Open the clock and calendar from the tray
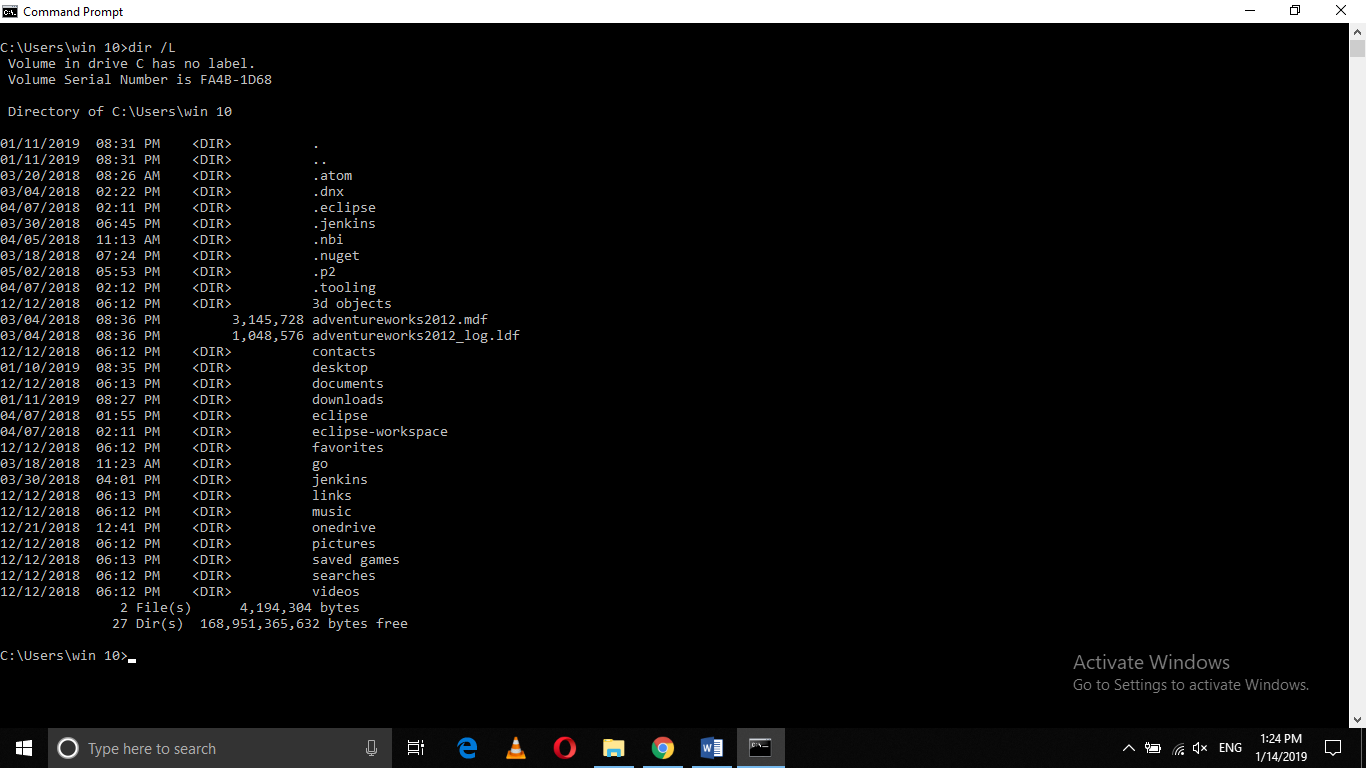1366x768 pixels. pyautogui.click(x=1281, y=748)
